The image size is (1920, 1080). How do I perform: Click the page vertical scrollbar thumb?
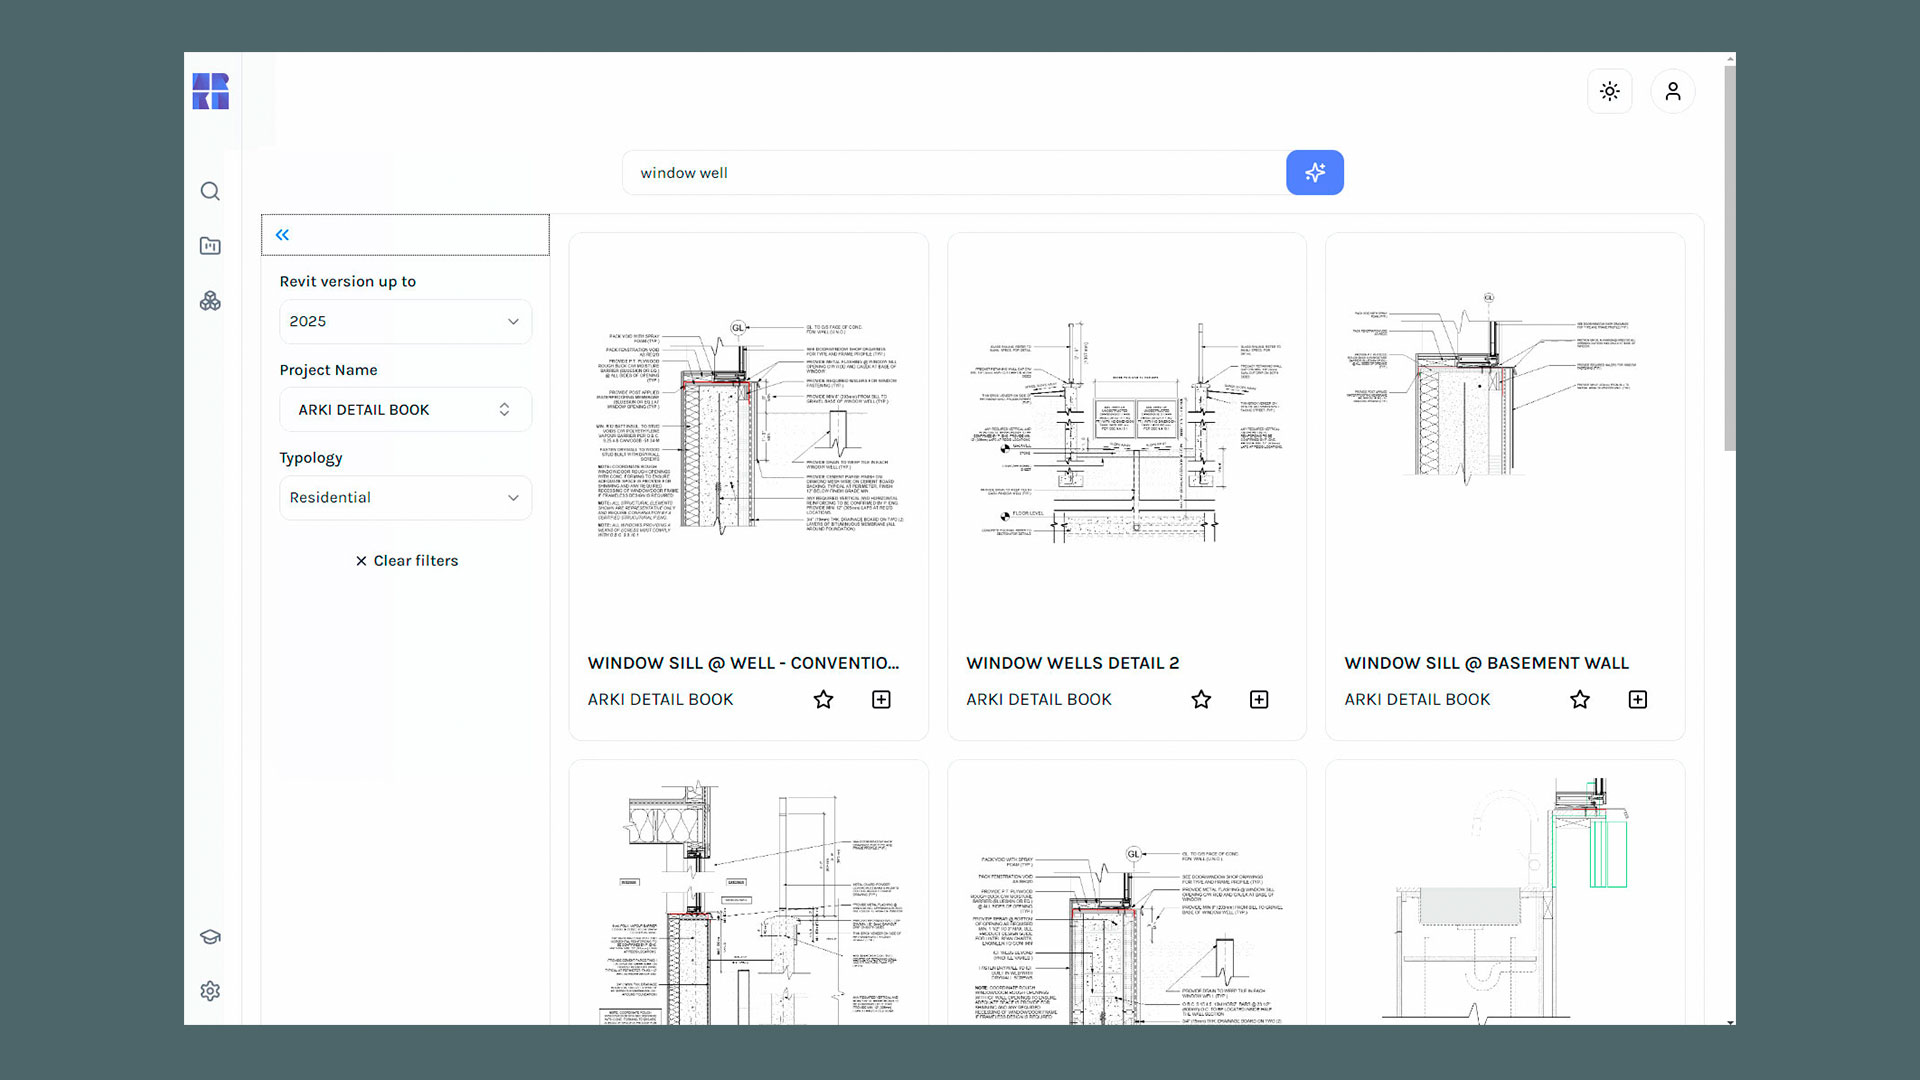point(1730,258)
